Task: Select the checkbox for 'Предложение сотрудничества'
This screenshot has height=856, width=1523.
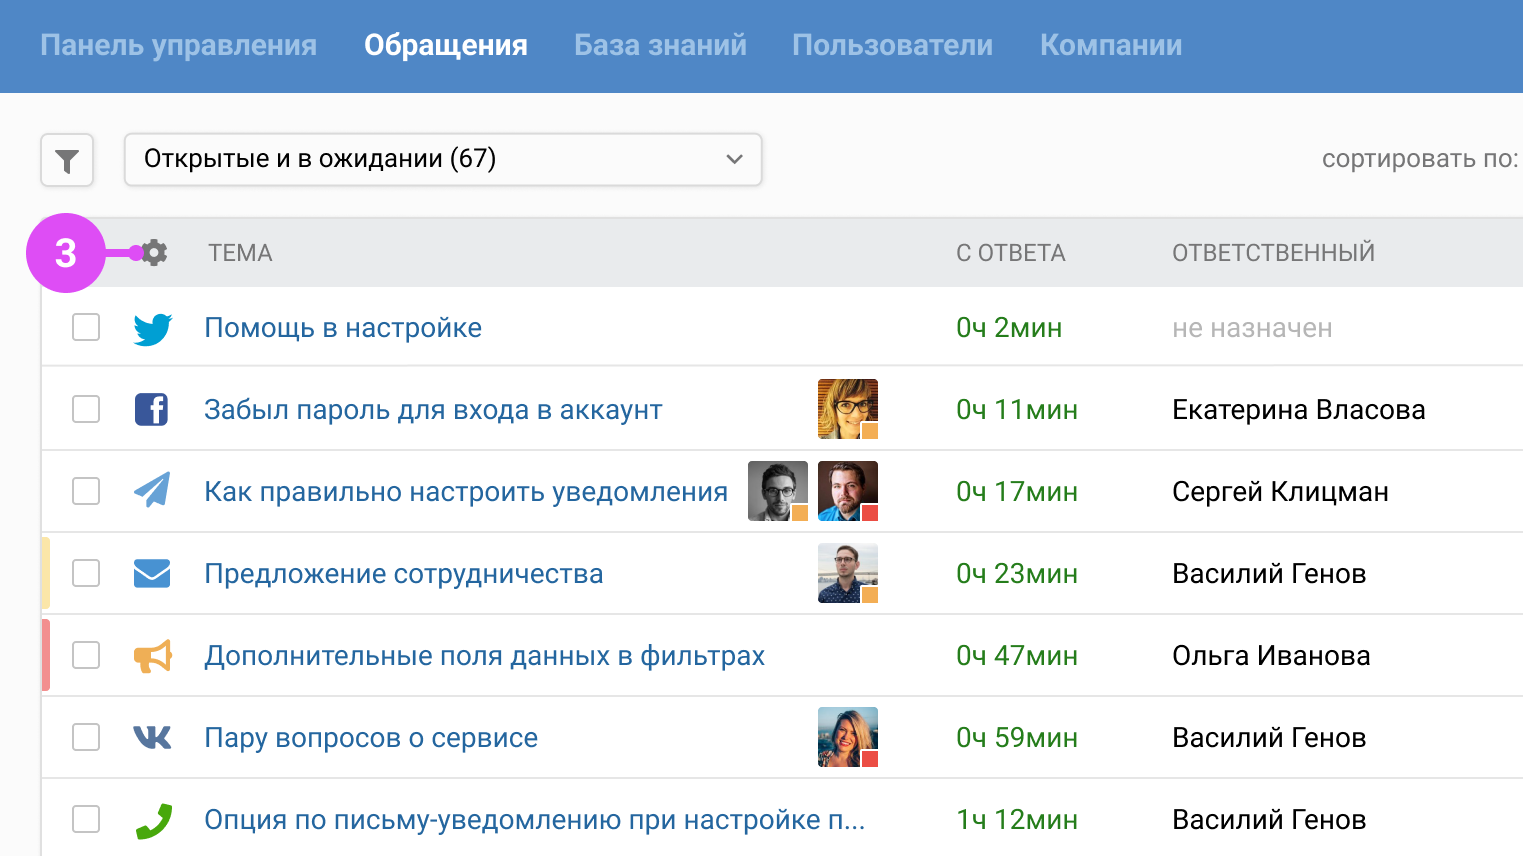Action: pyautogui.click(x=86, y=573)
